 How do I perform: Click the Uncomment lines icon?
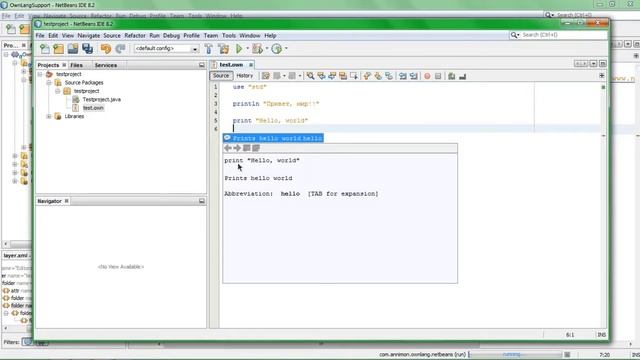[x=462, y=76]
